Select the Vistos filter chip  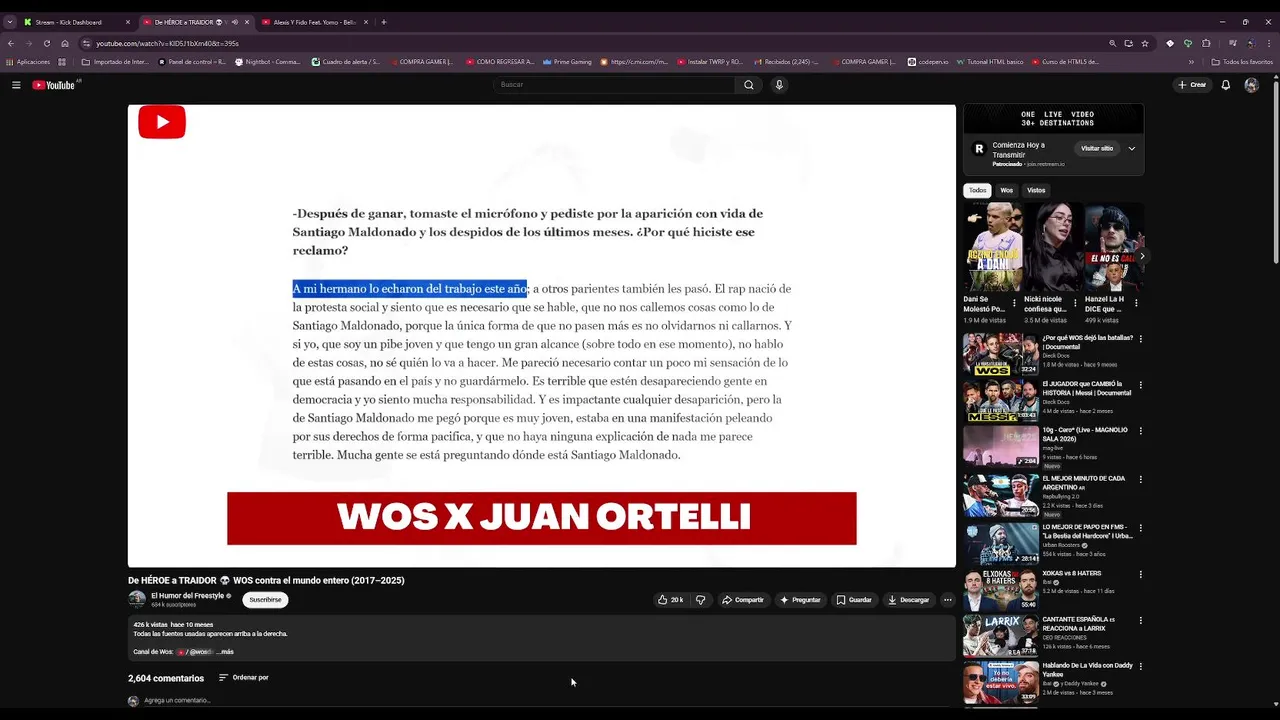(1036, 190)
